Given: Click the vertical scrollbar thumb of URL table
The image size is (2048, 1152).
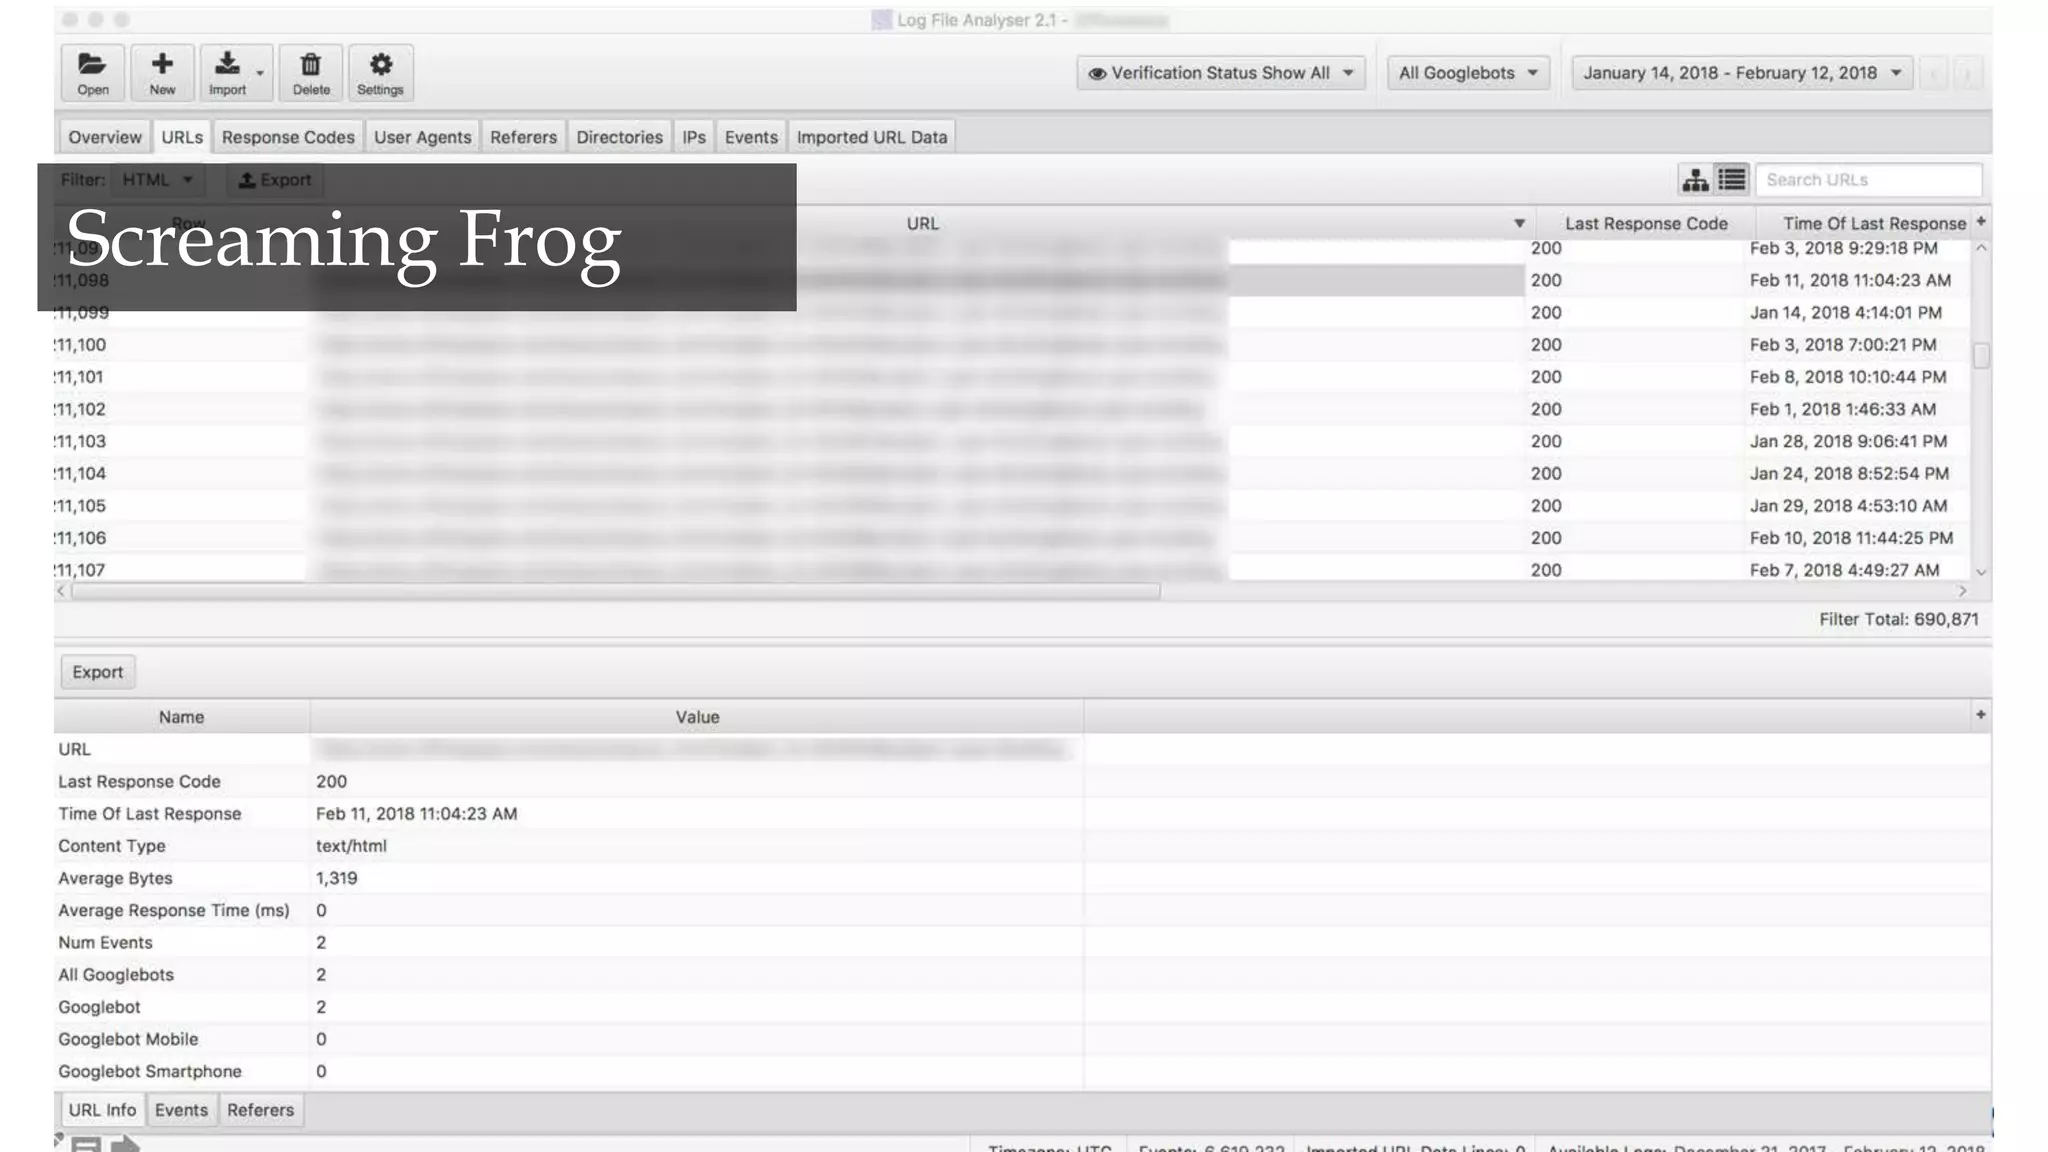Looking at the screenshot, I should coord(1981,356).
